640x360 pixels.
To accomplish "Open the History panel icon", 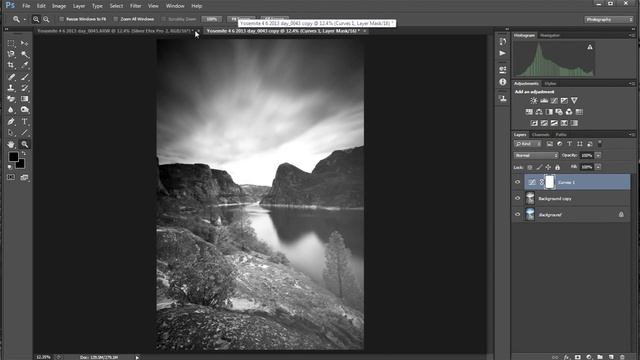I will pos(502,42).
